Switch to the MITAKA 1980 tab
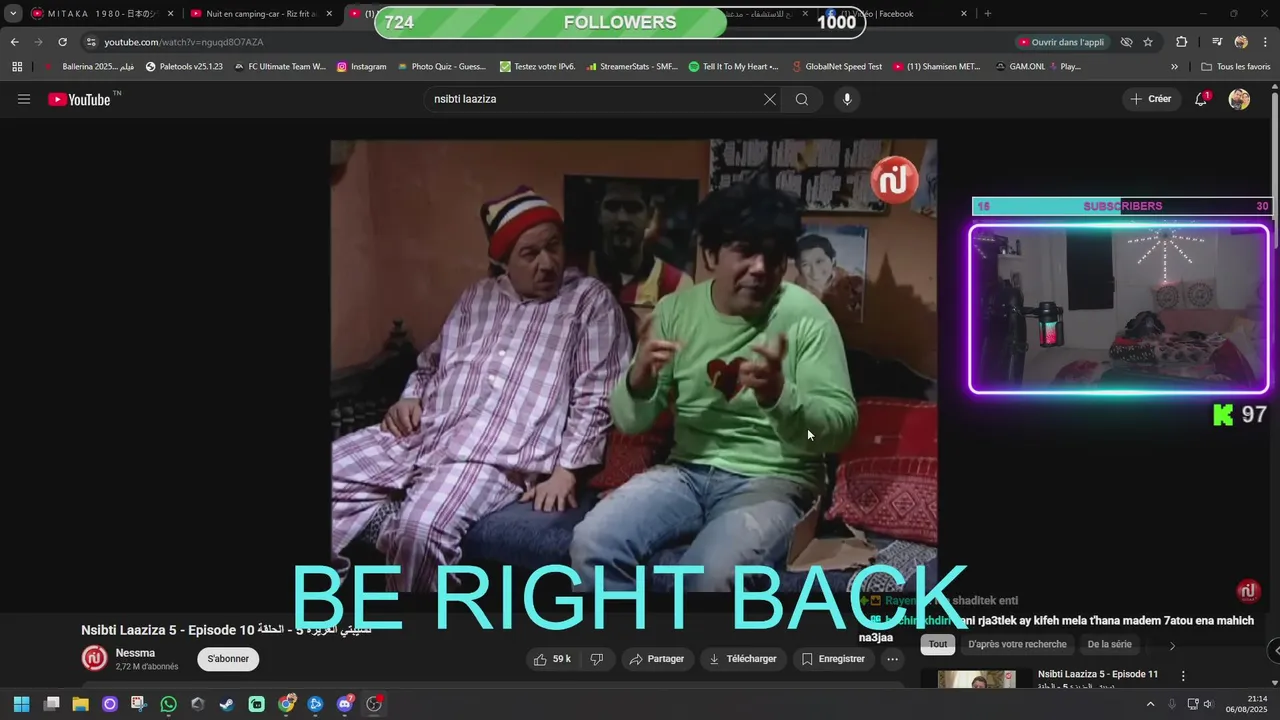1280x720 pixels. pos(103,14)
